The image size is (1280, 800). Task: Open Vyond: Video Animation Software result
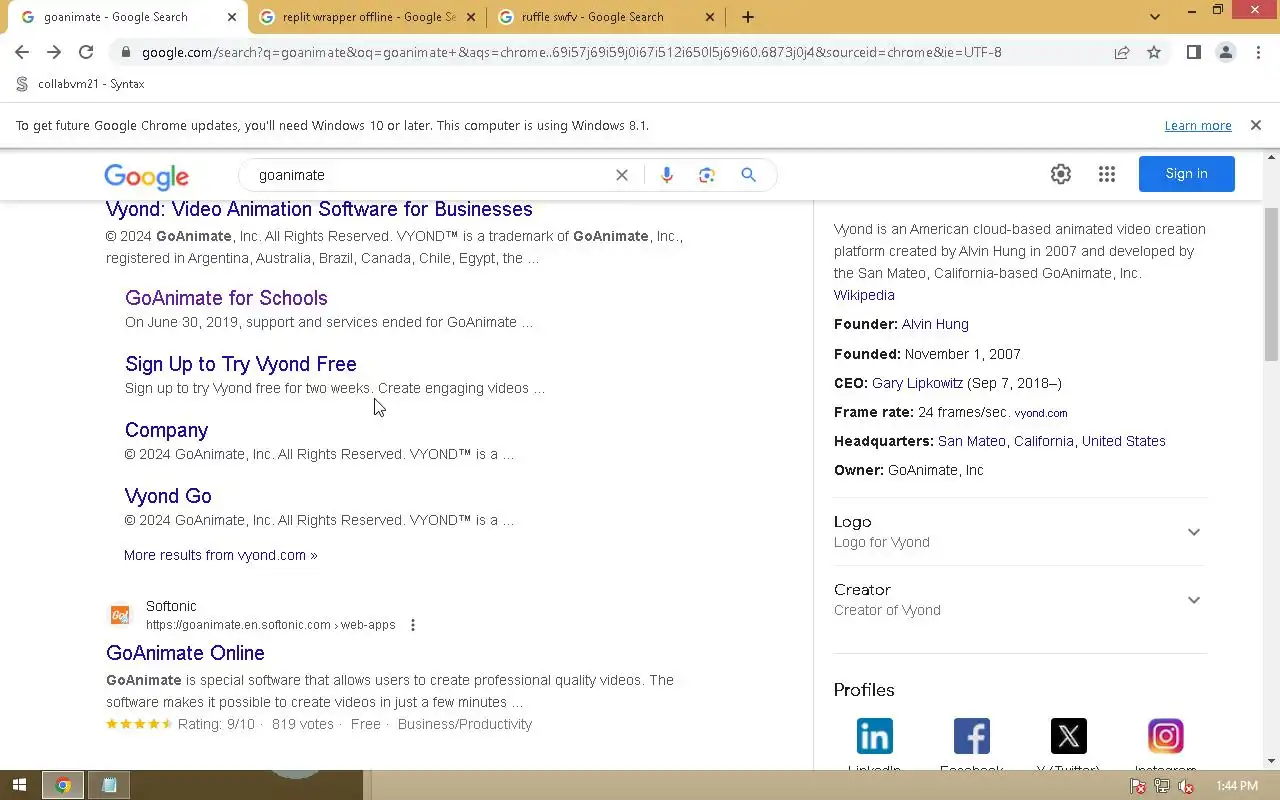tap(319, 209)
